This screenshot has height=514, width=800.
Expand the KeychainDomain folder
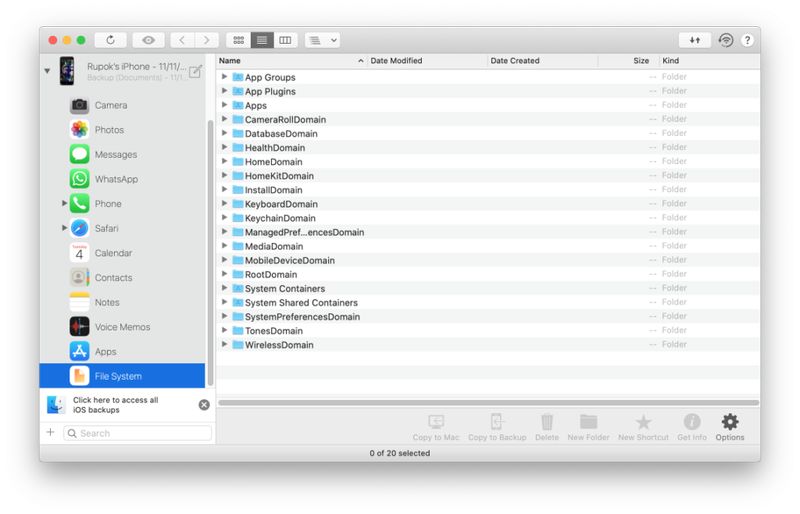tap(224, 217)
